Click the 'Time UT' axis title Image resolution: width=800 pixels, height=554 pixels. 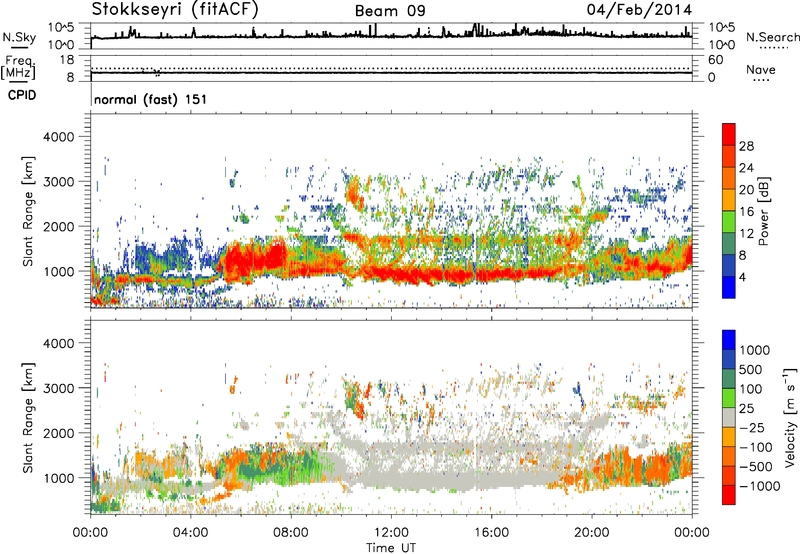pyautogui.click(x=391, y=548)
